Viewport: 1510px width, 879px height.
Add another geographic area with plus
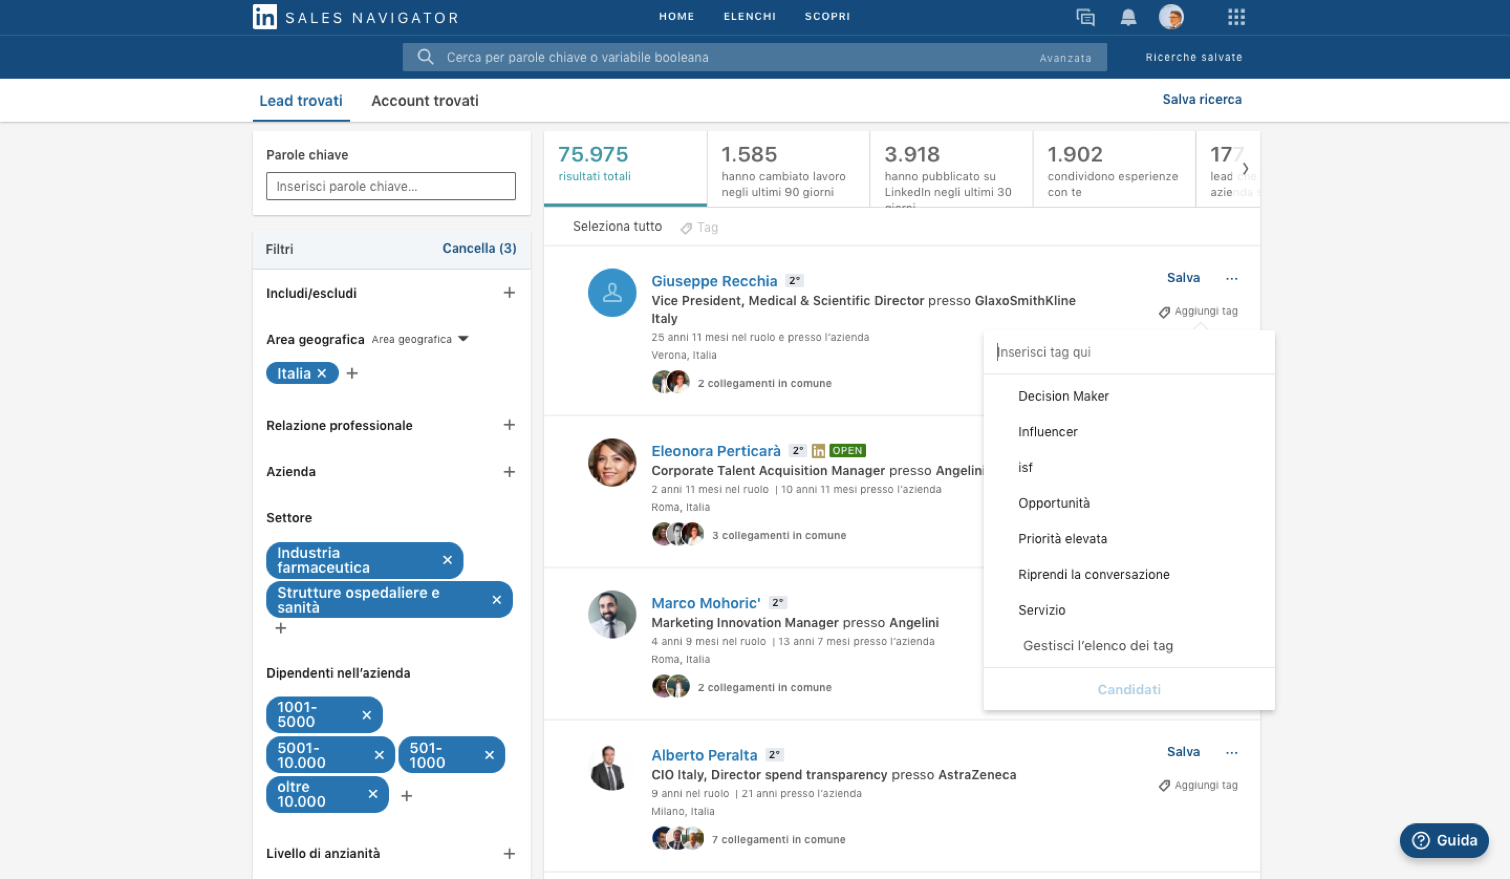tap(352, 373)
